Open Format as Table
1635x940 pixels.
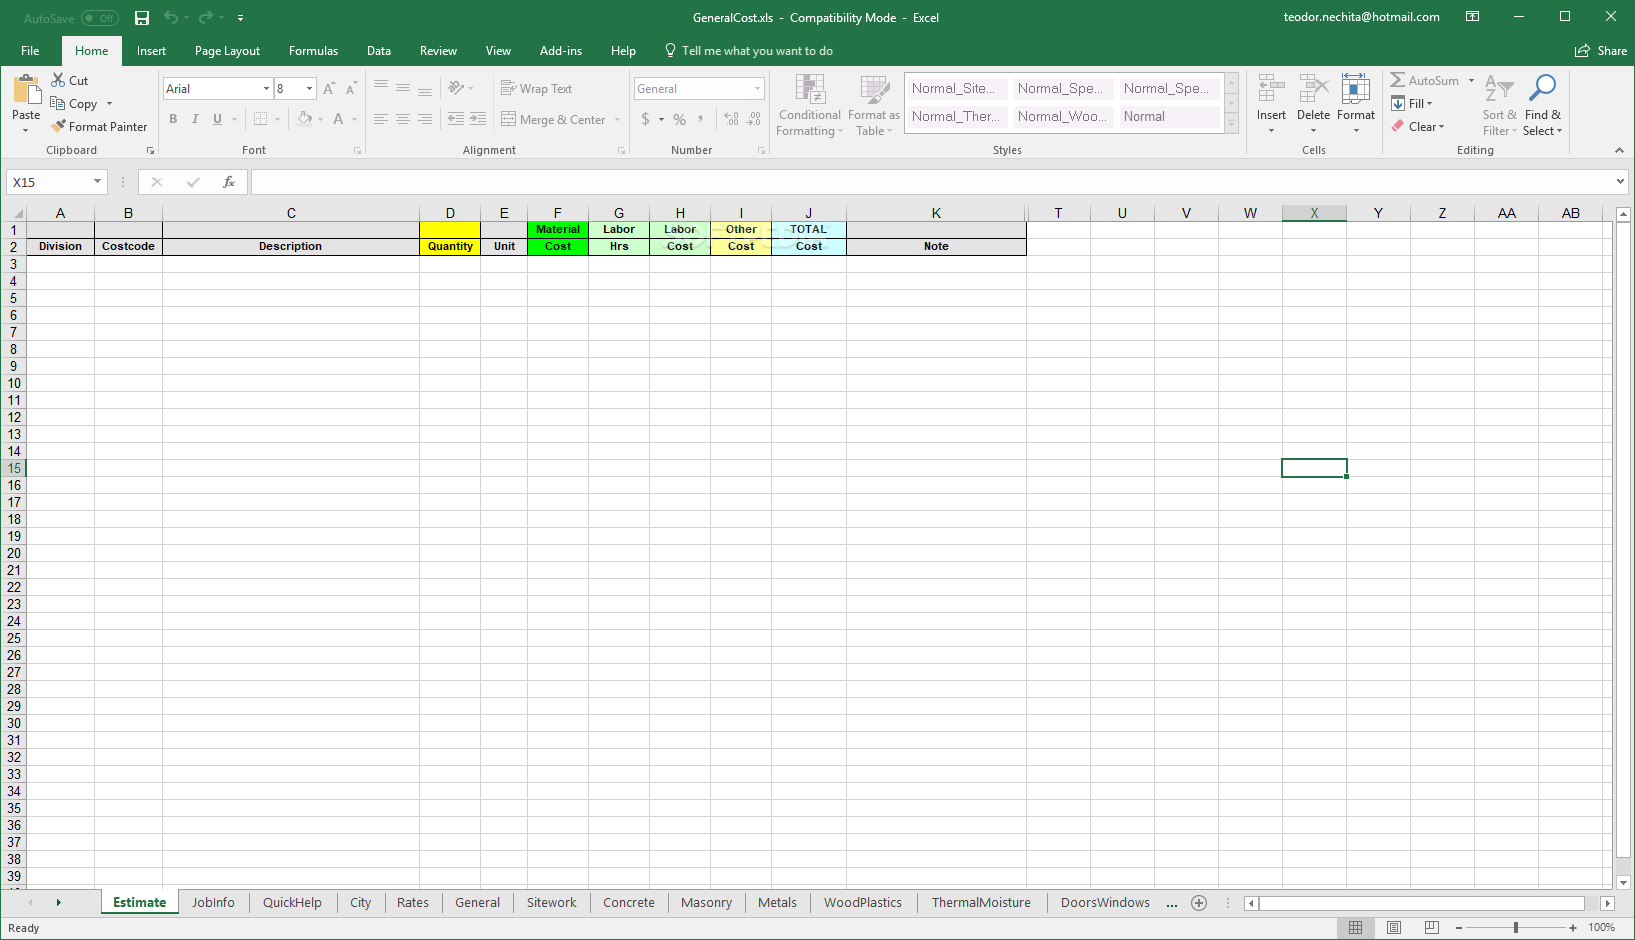point(874,105)
